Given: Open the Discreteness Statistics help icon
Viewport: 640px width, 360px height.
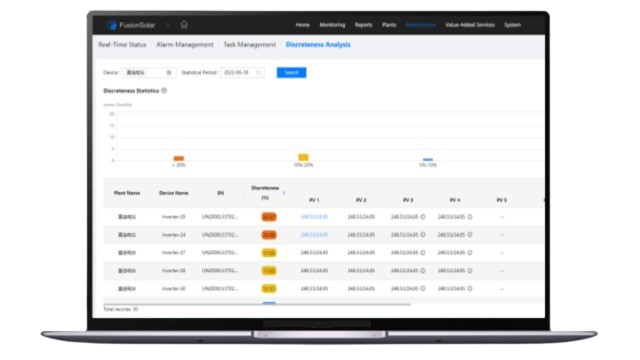Looking at the screenshot, I should point(164,91).
